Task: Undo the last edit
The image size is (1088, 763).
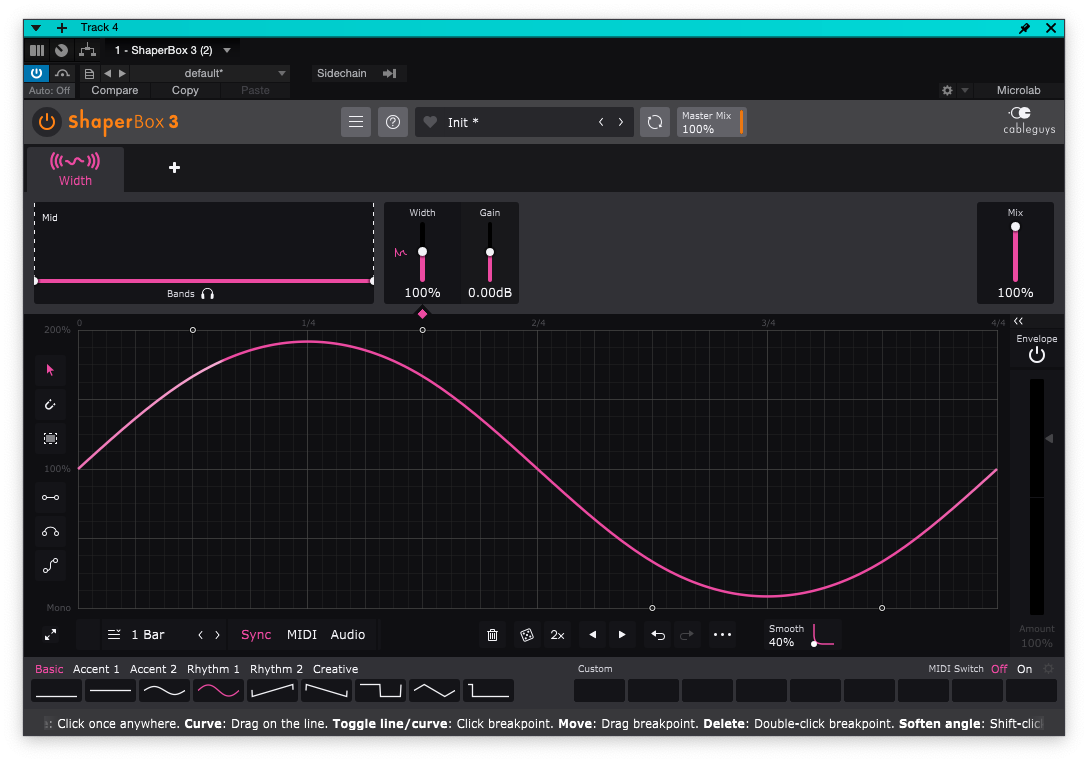Action: click(x=658, y=635)
